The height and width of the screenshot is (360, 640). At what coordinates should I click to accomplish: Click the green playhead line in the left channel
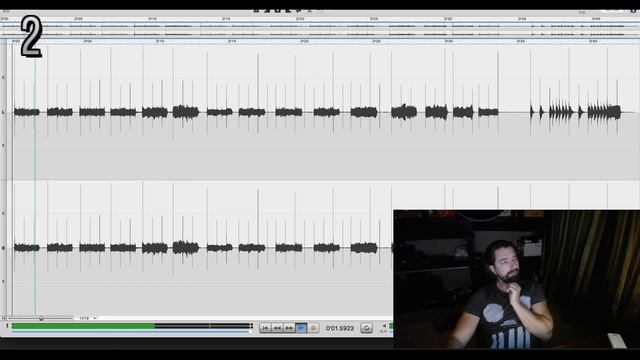(35, 112)
